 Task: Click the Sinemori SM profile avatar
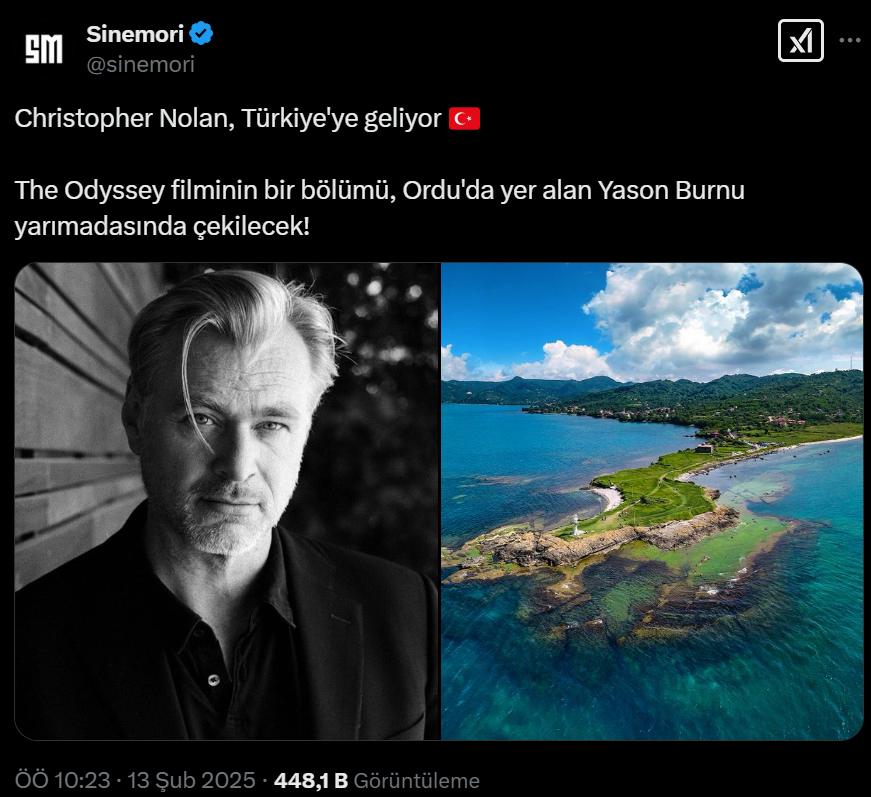44,49
